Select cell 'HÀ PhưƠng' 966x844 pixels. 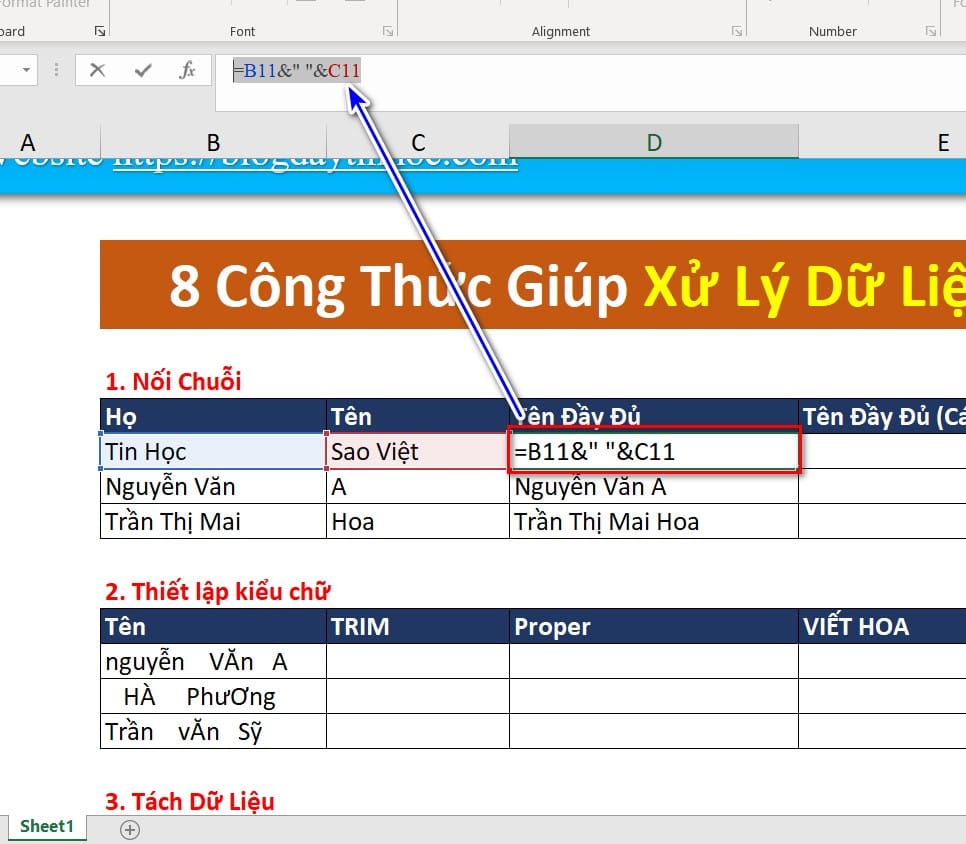click(x=213, y=697)
